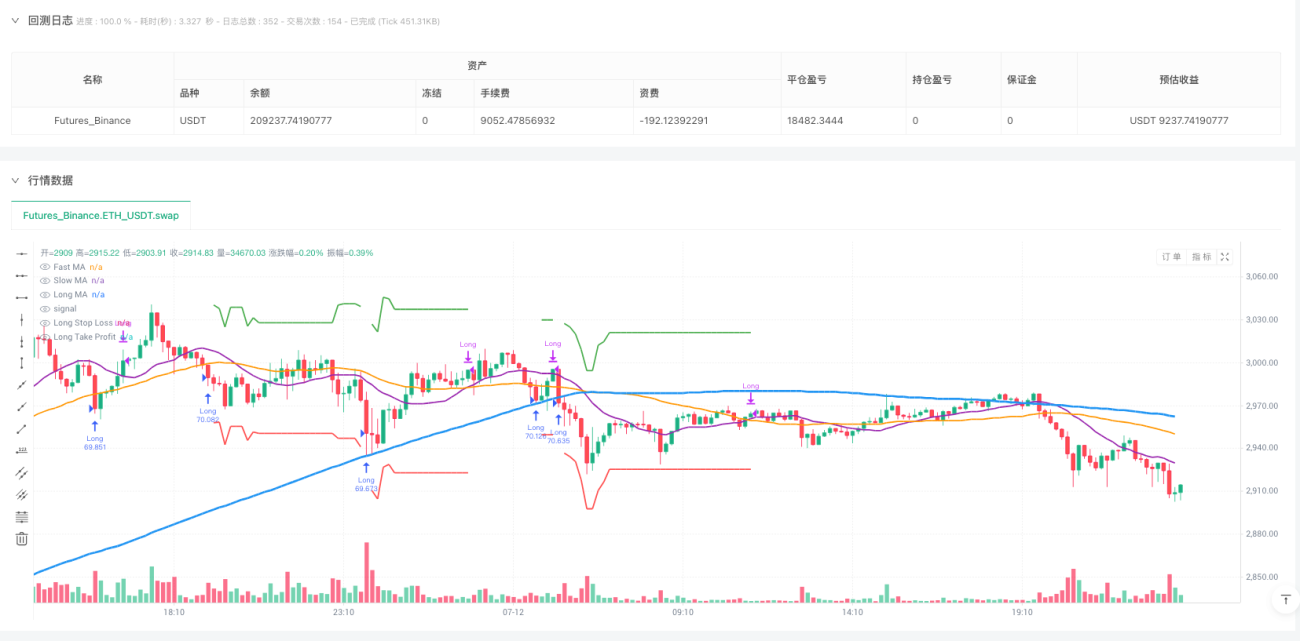Toggle visibility of Slow MA
The height and width of the screenshot is (641, 1300).
(x=44, y=281)
